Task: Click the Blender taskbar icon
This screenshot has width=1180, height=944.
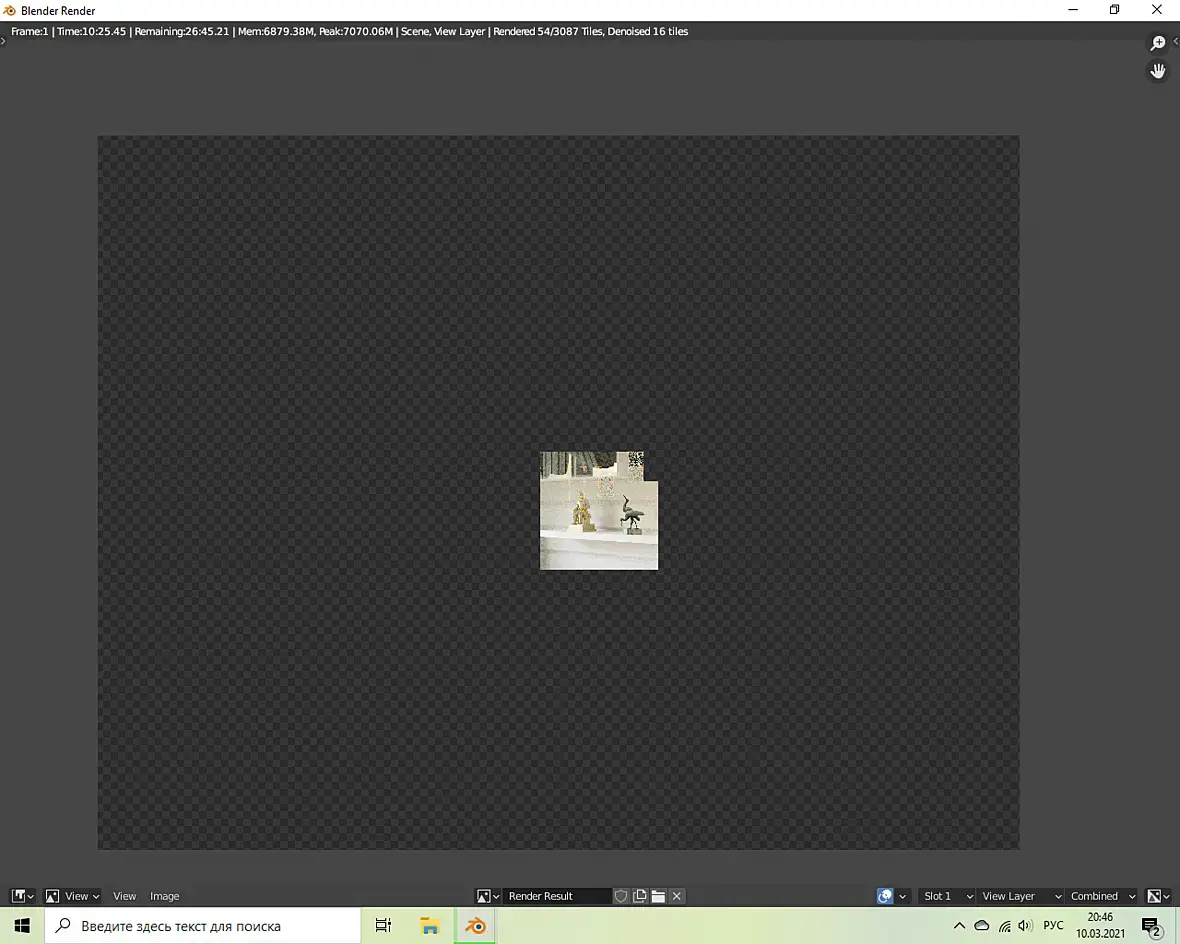Action: tap(476, 926)
